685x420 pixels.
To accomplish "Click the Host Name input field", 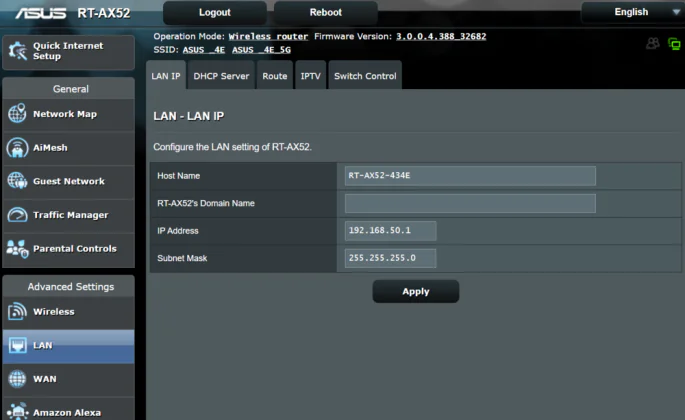I will point(470,176).
